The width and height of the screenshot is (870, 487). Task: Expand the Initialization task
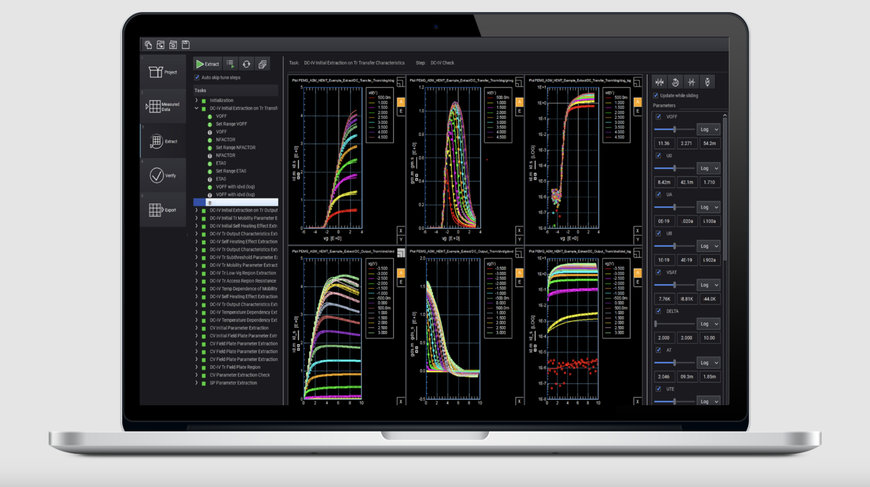[x=196, y=100]
